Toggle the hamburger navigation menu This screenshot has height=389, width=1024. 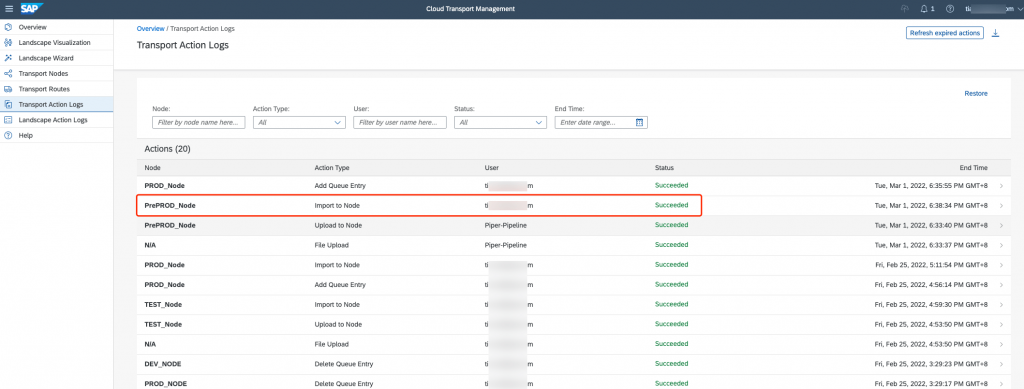point(9,8)
